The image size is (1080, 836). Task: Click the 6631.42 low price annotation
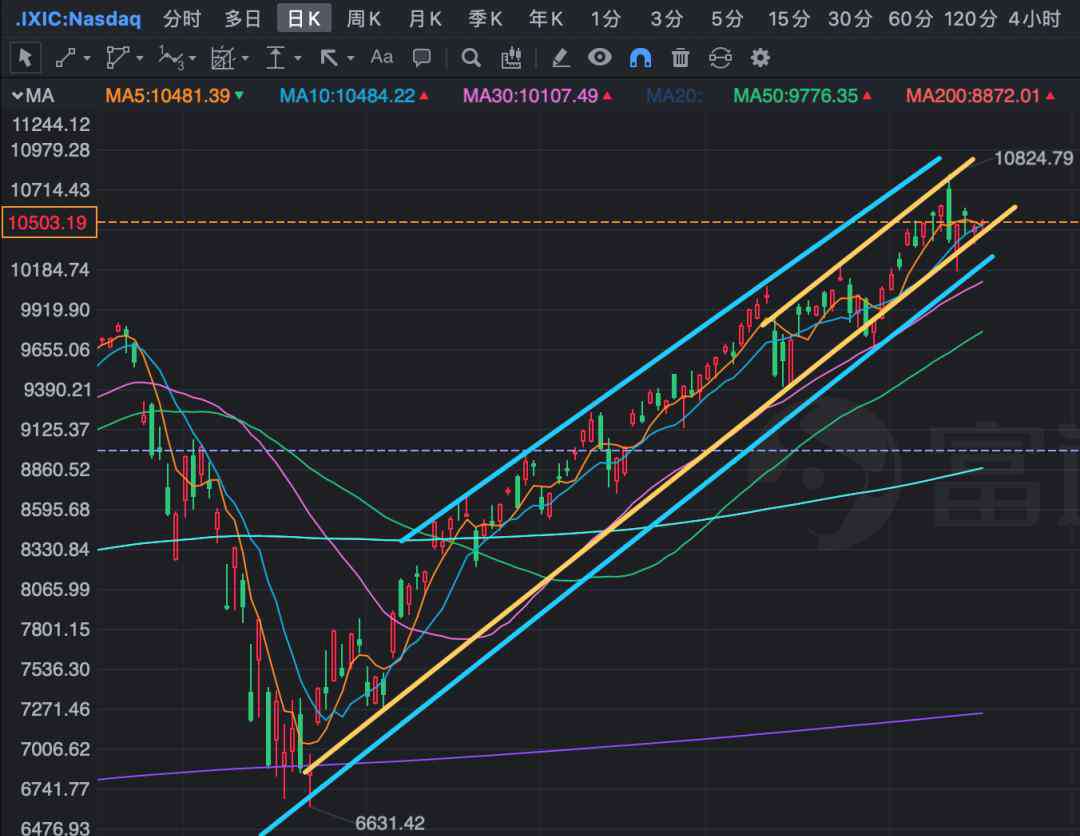click(x=390, y=823)
